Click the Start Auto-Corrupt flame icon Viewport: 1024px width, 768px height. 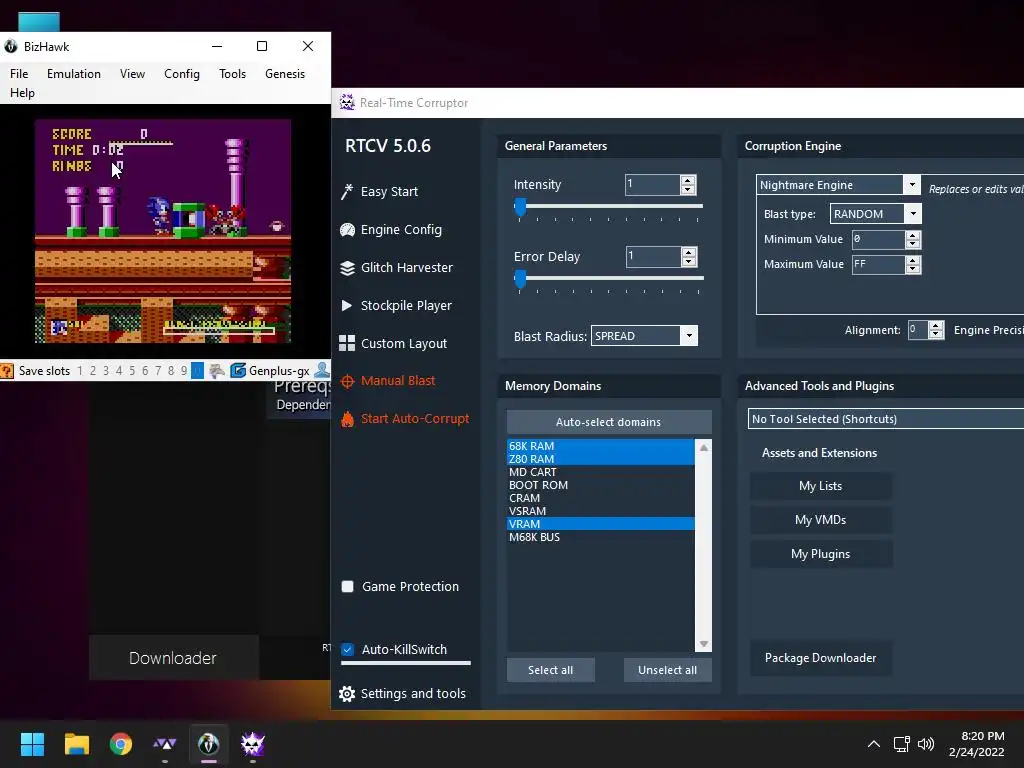point(347,419)
